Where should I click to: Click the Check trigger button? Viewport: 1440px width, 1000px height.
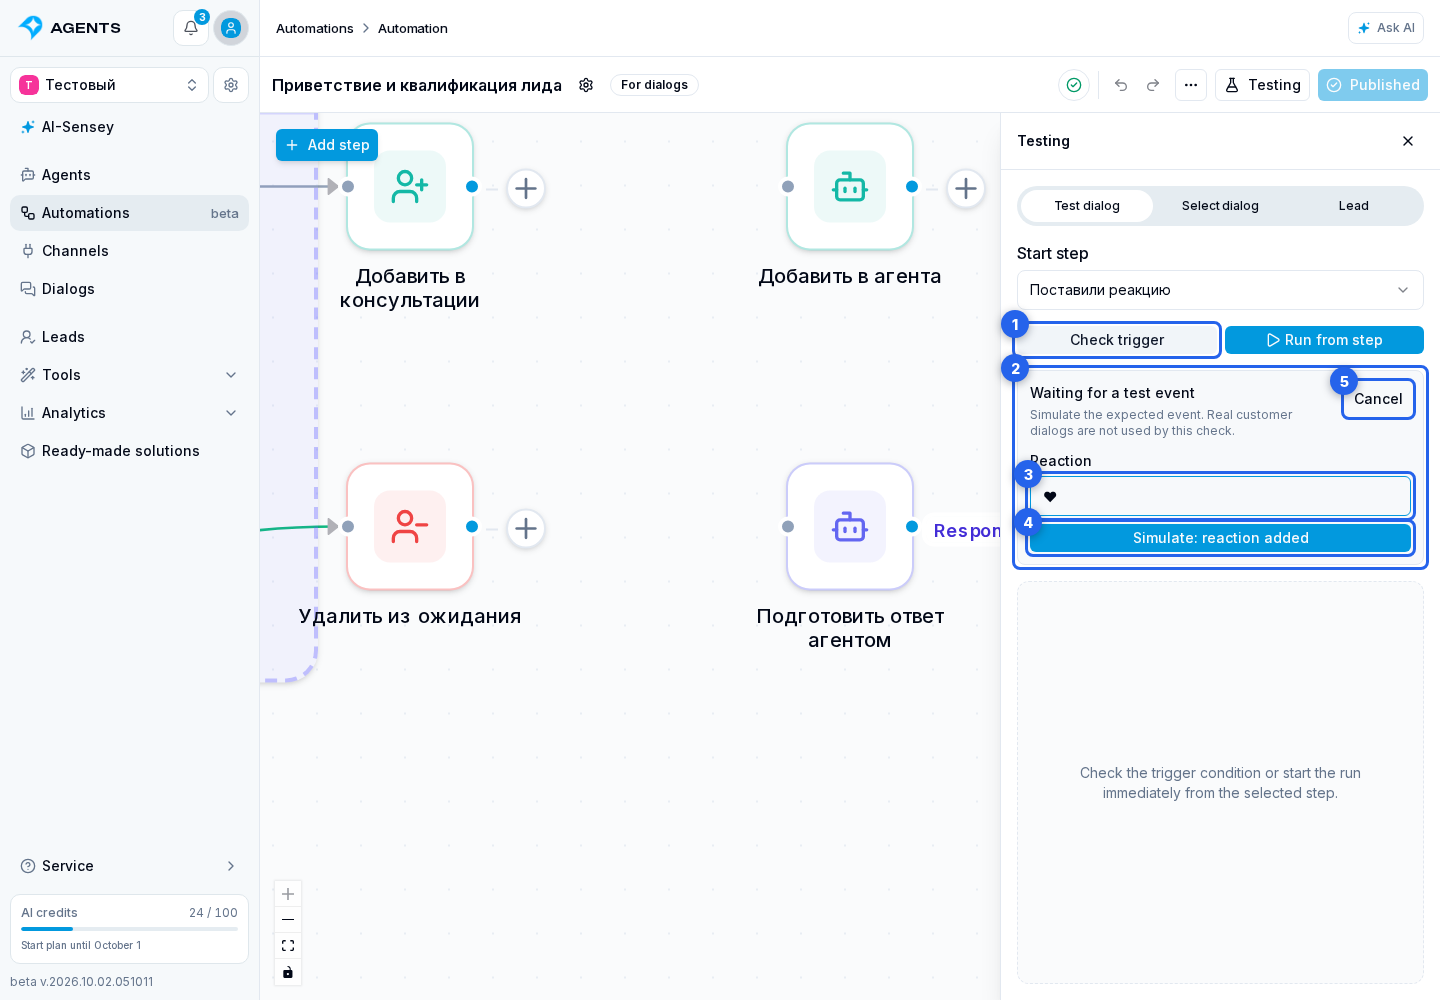click(x=1117, y=340)
